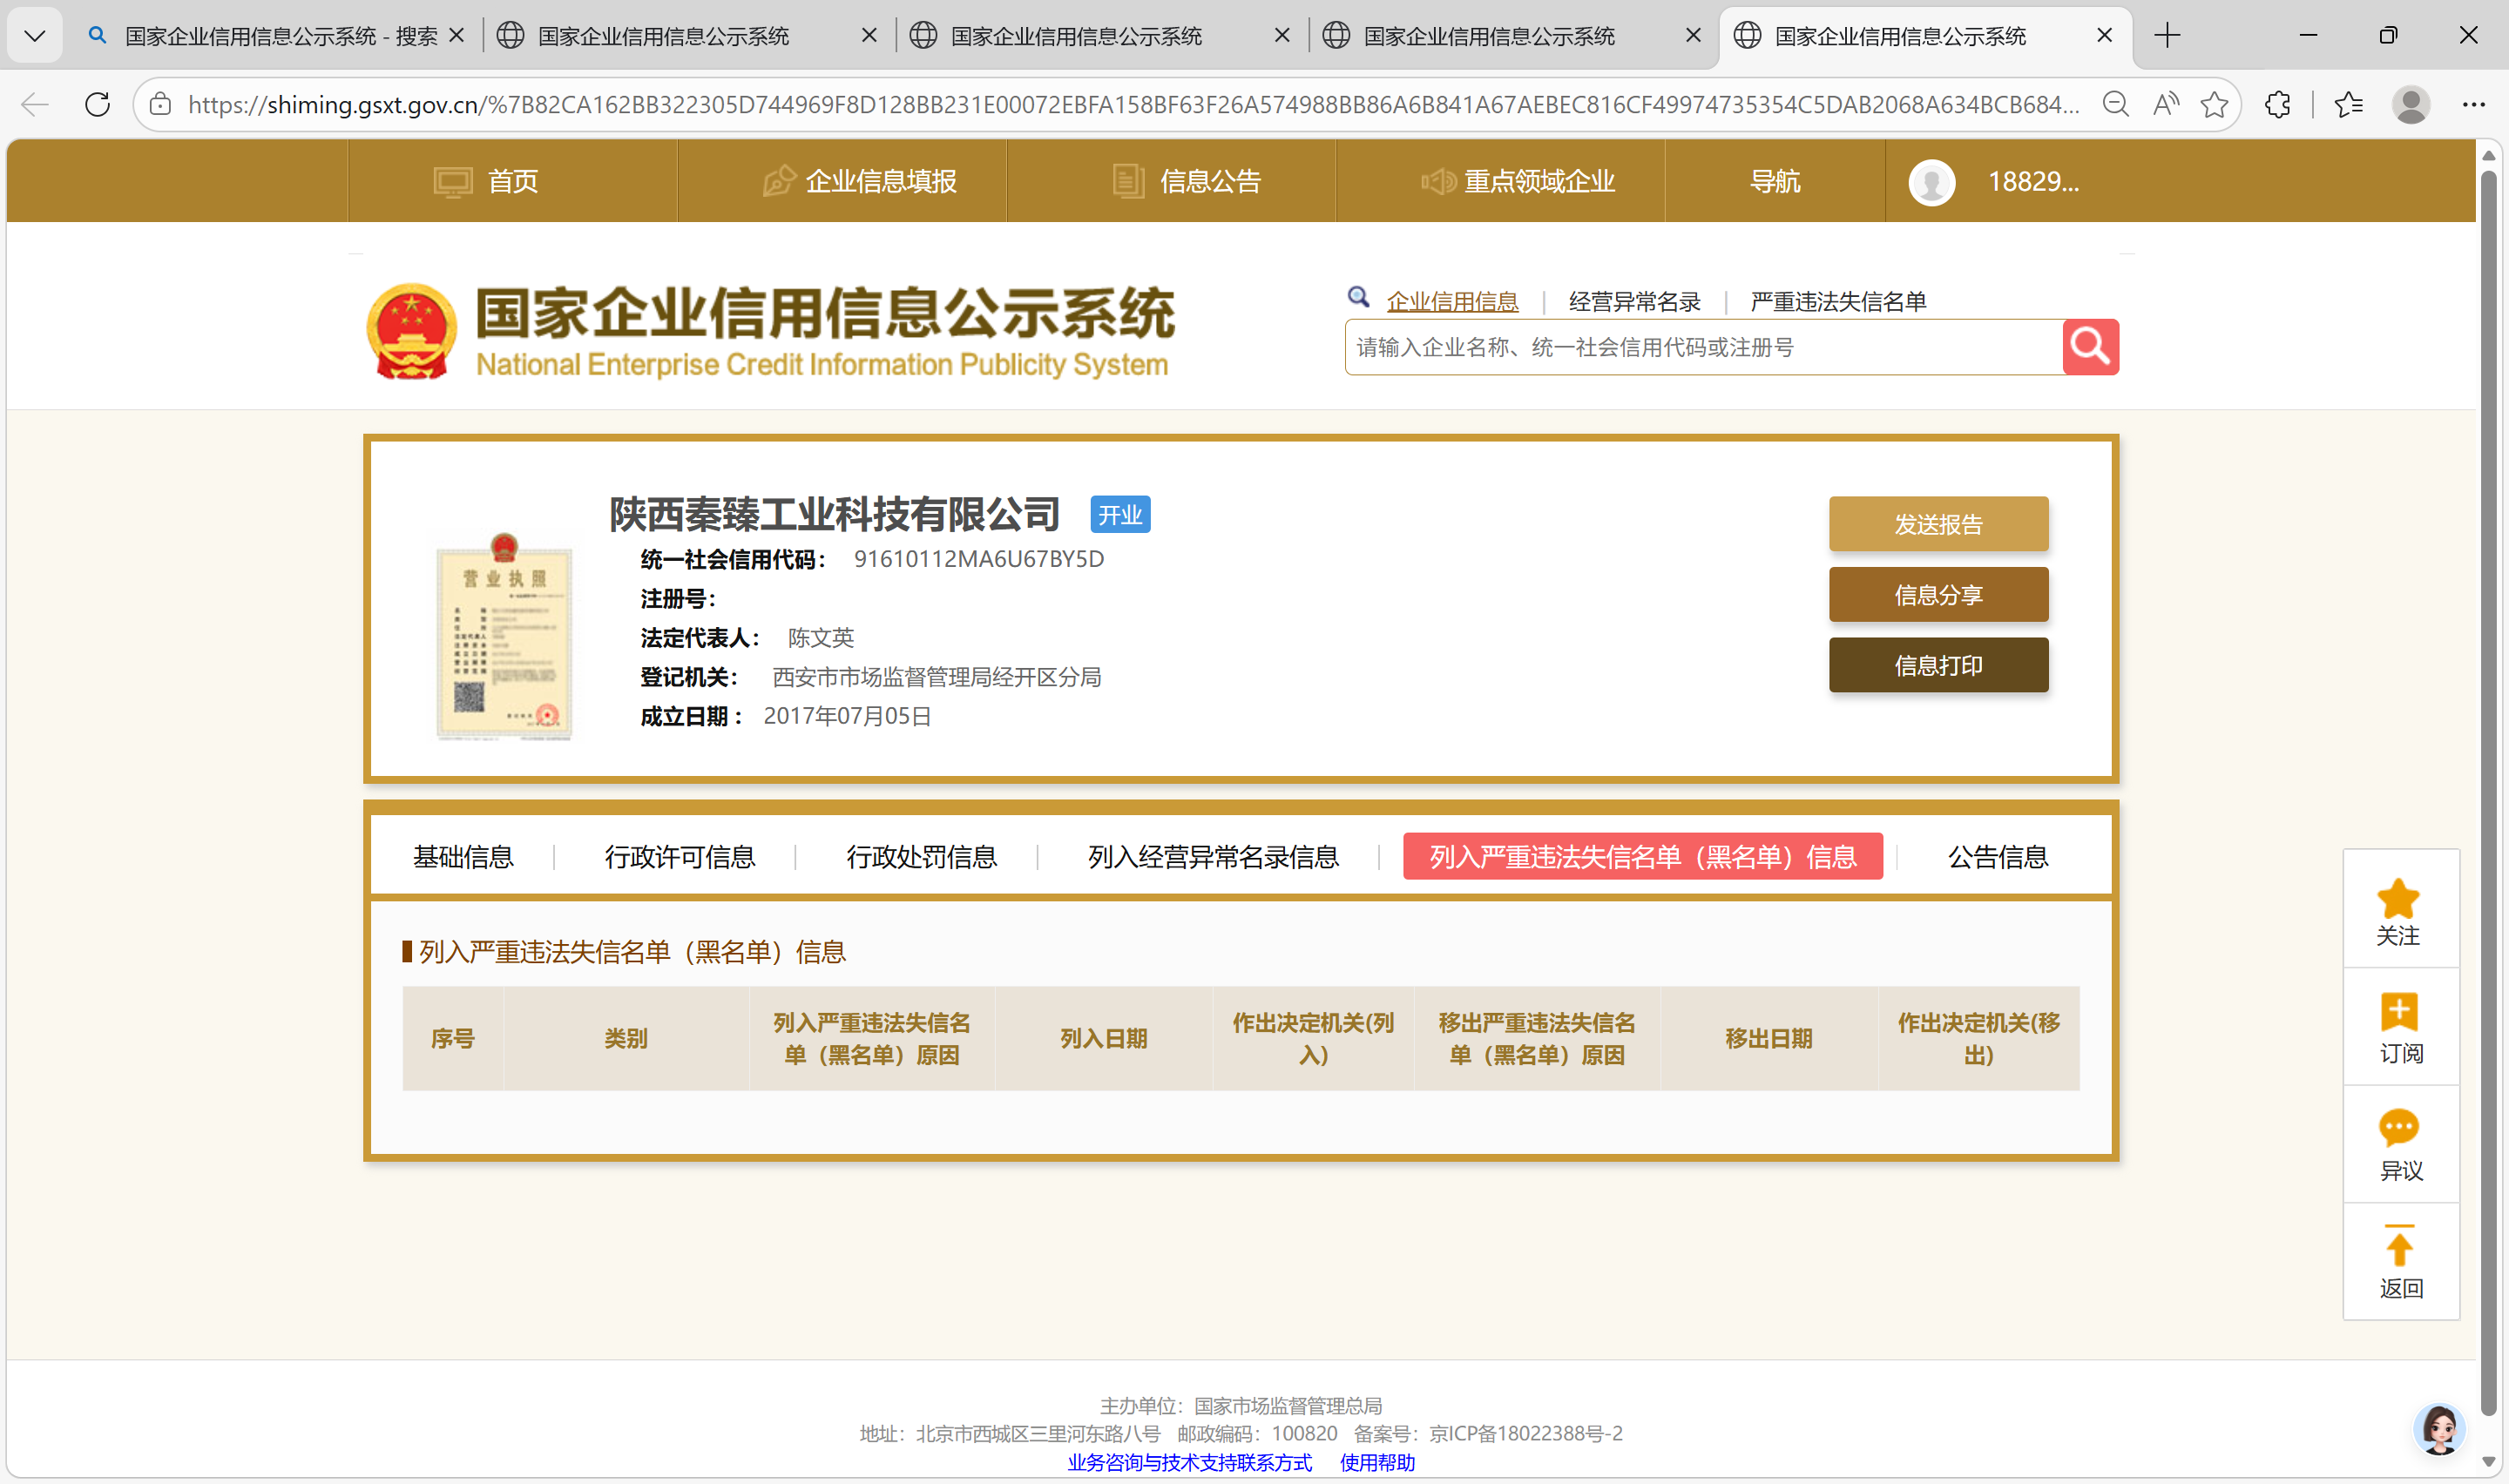Click the browser refresh icon

[x=97, y=104]
